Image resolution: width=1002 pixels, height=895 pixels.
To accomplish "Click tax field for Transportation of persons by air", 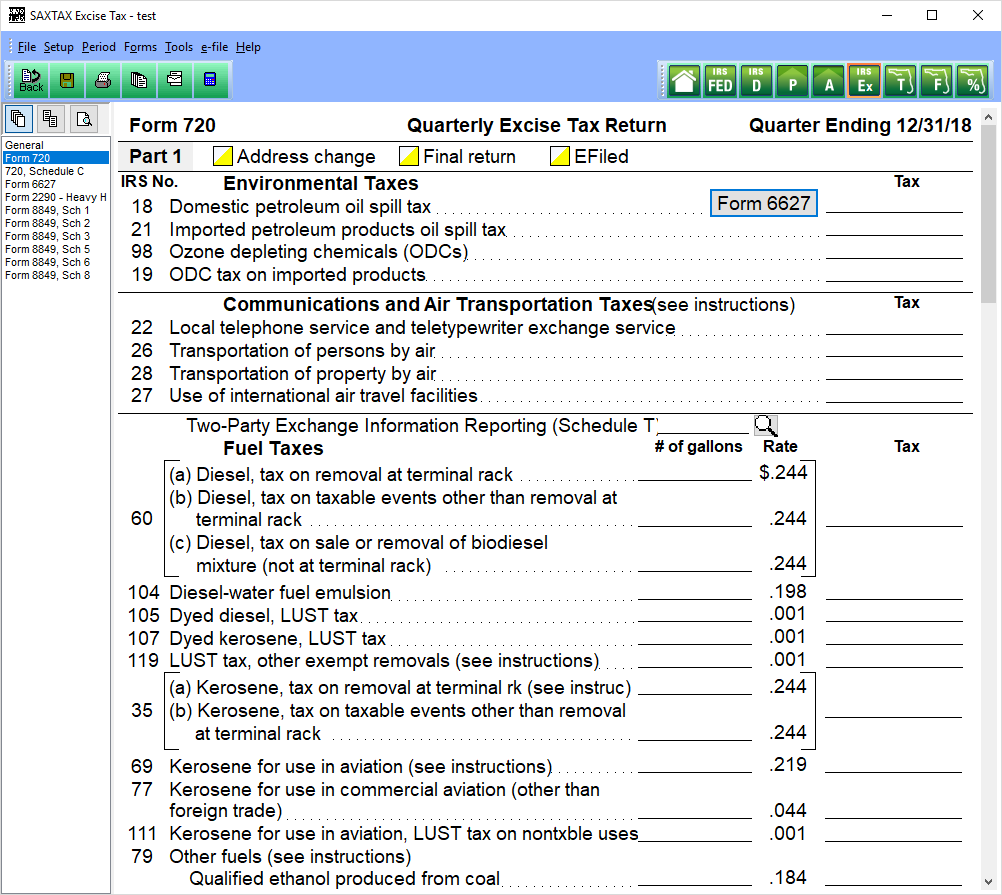I will [894, 348].
